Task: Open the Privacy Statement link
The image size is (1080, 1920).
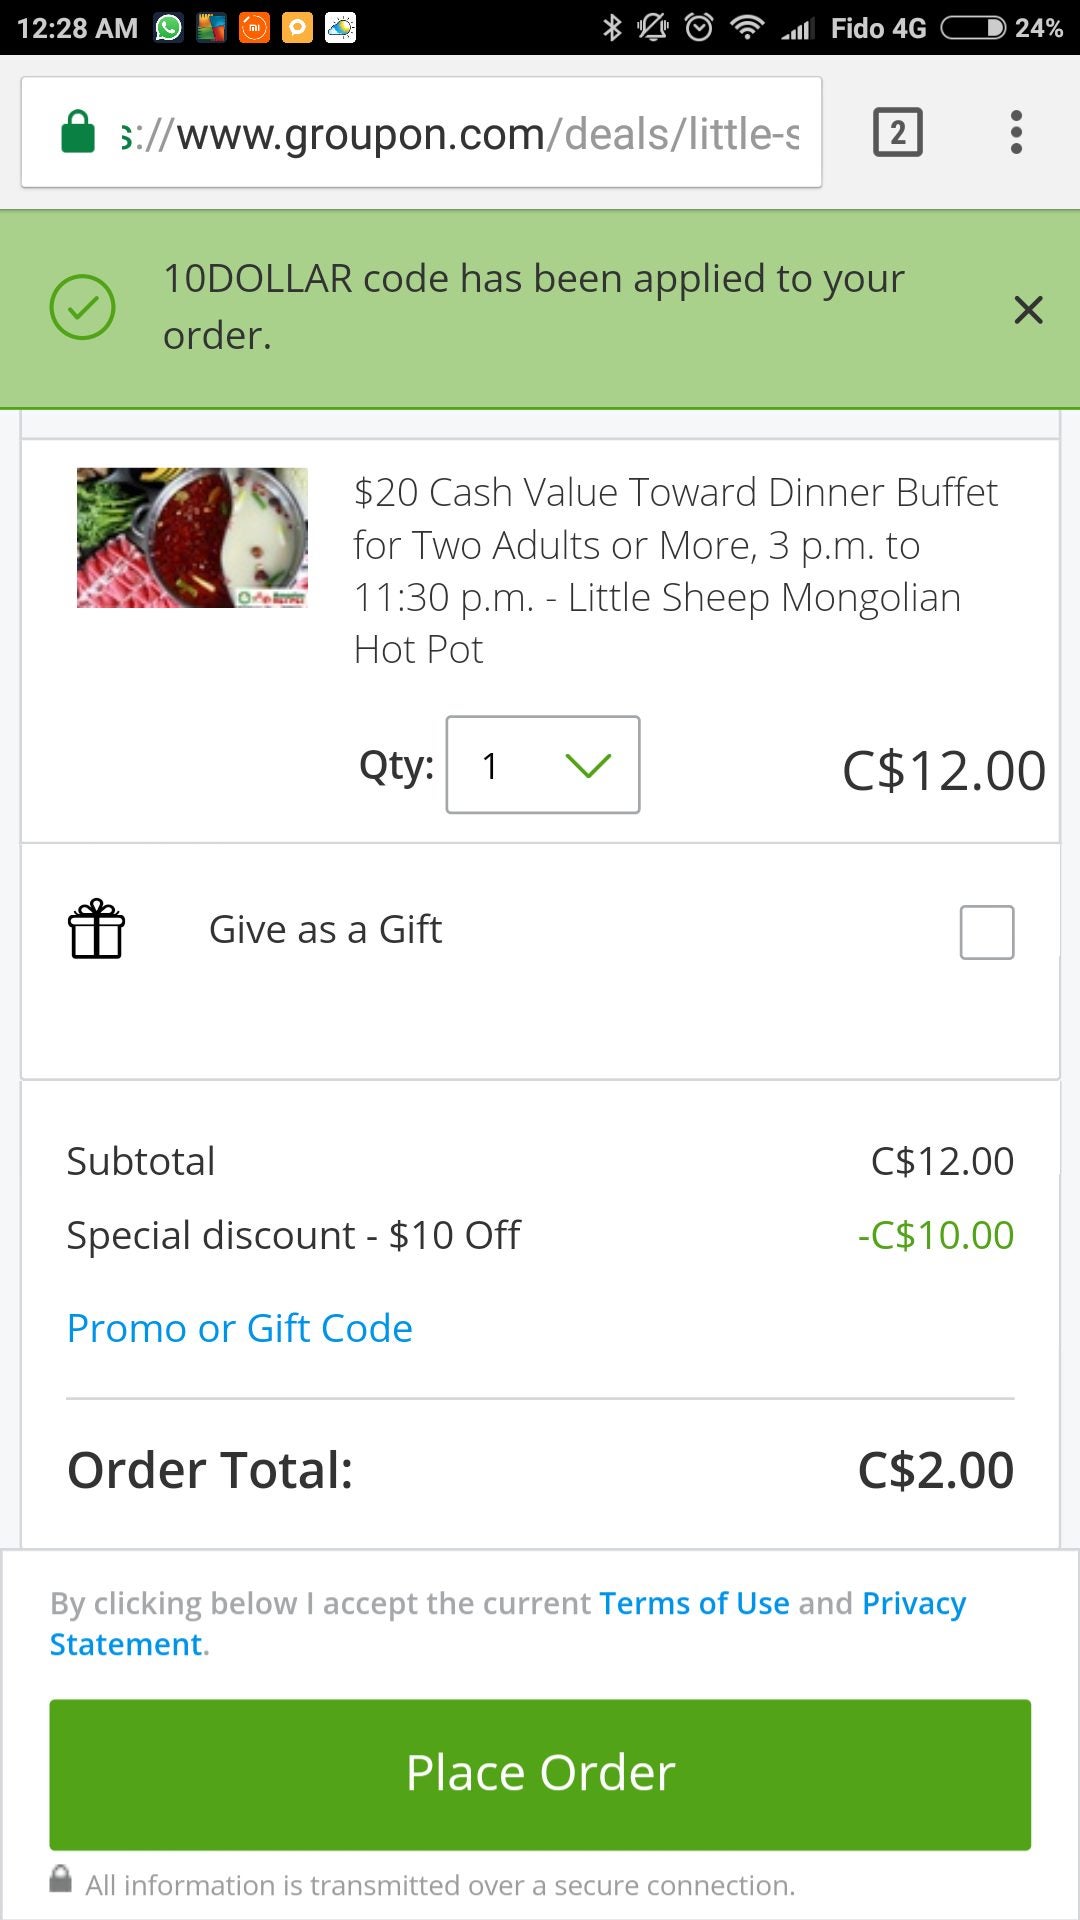Action: [x=508, y=1624]
